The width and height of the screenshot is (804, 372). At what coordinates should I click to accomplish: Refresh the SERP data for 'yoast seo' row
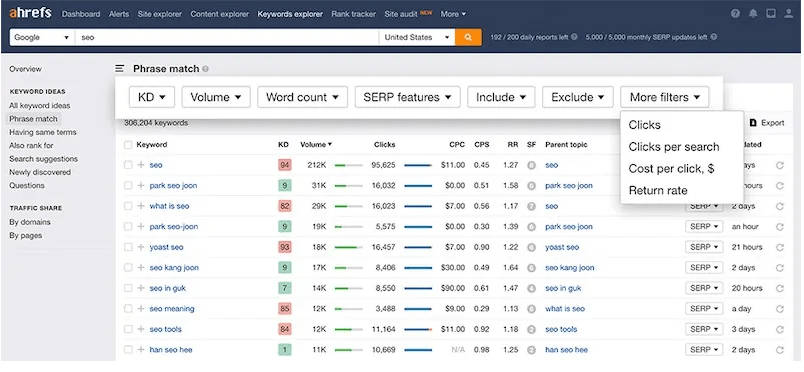point(780,247)
